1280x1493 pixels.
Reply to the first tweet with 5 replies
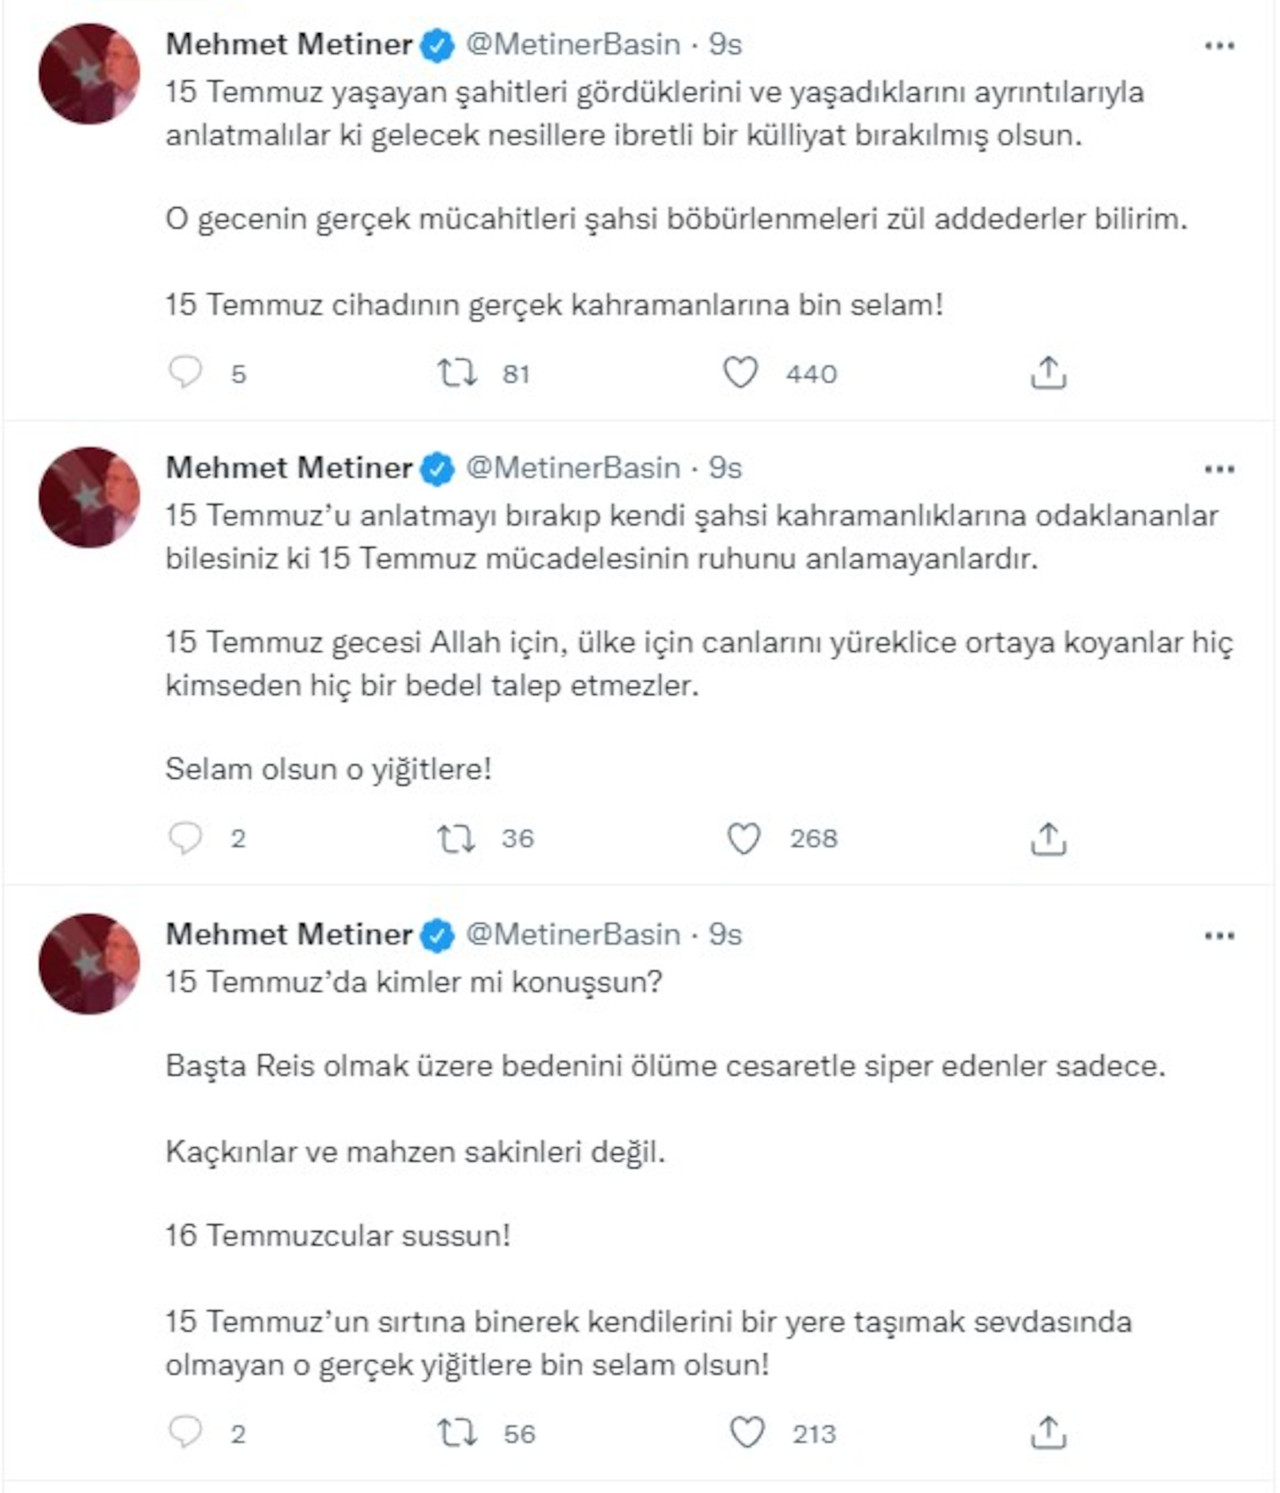[186, 372]
